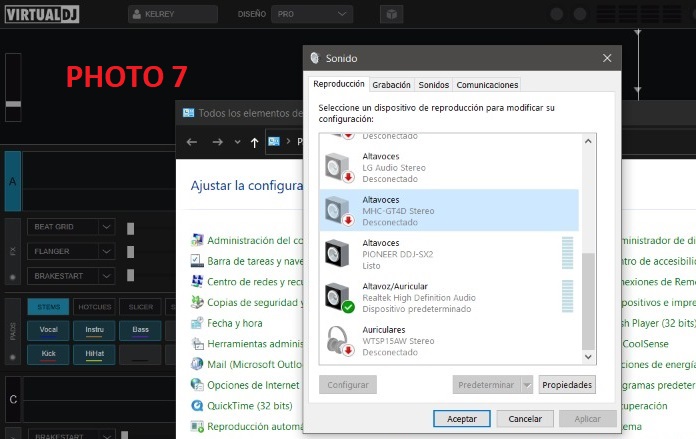Select deck A button in VirtualDJ

(13, 181)
